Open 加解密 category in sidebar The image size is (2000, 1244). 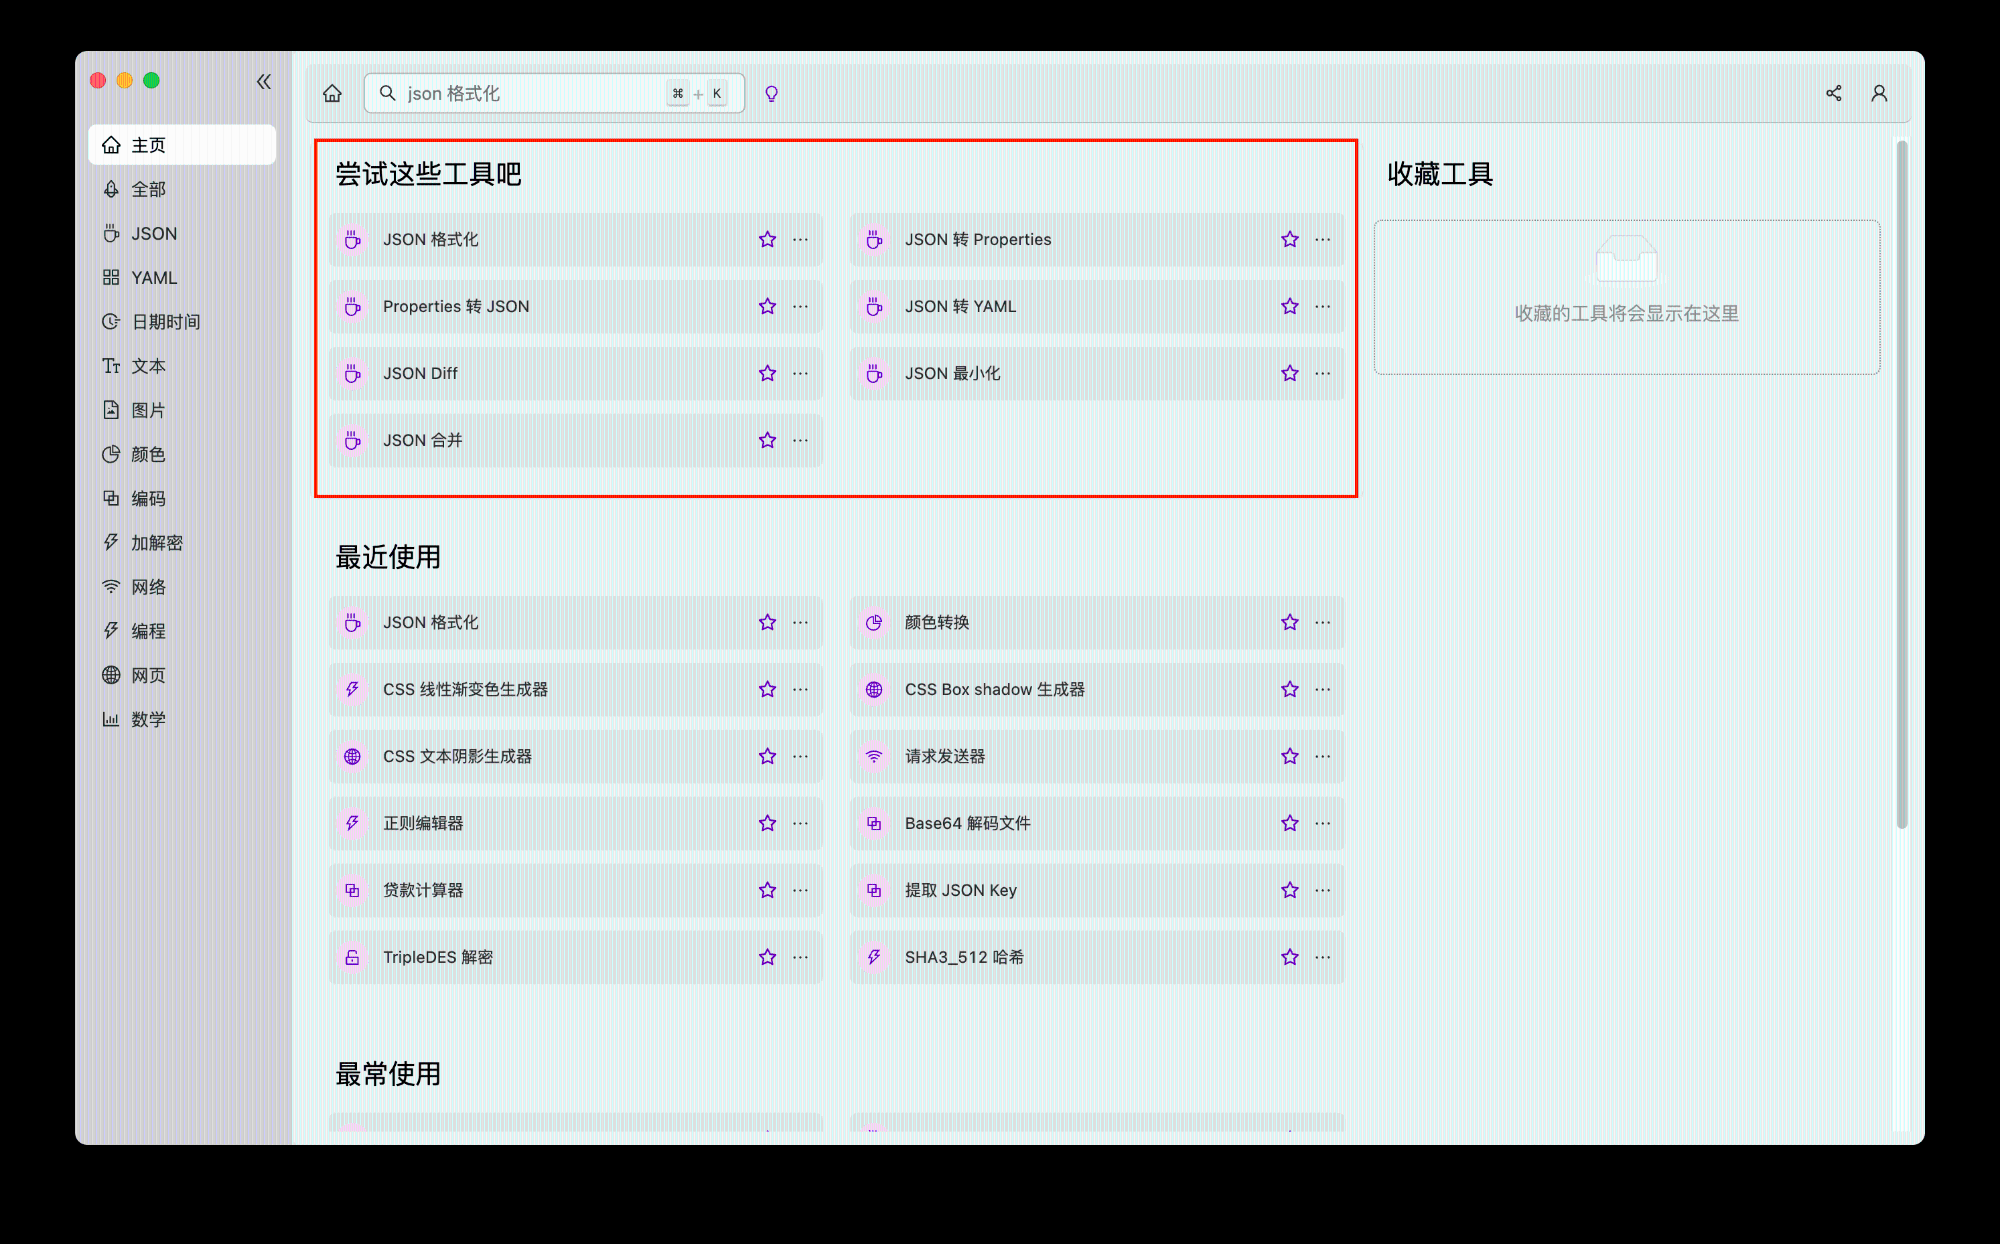pos(182,542)
